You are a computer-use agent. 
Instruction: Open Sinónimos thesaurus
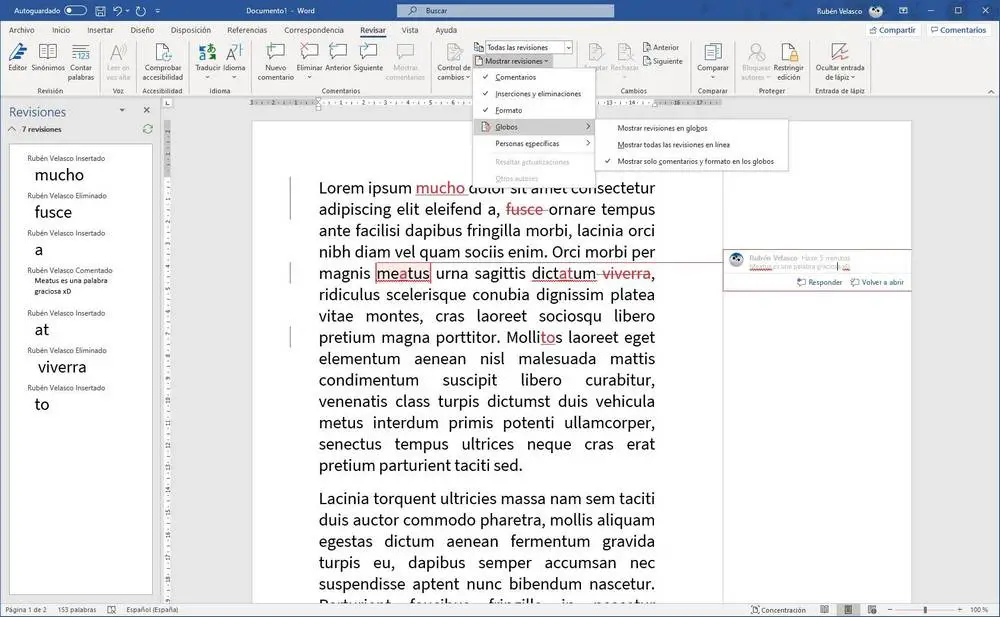tap(48, 56)
